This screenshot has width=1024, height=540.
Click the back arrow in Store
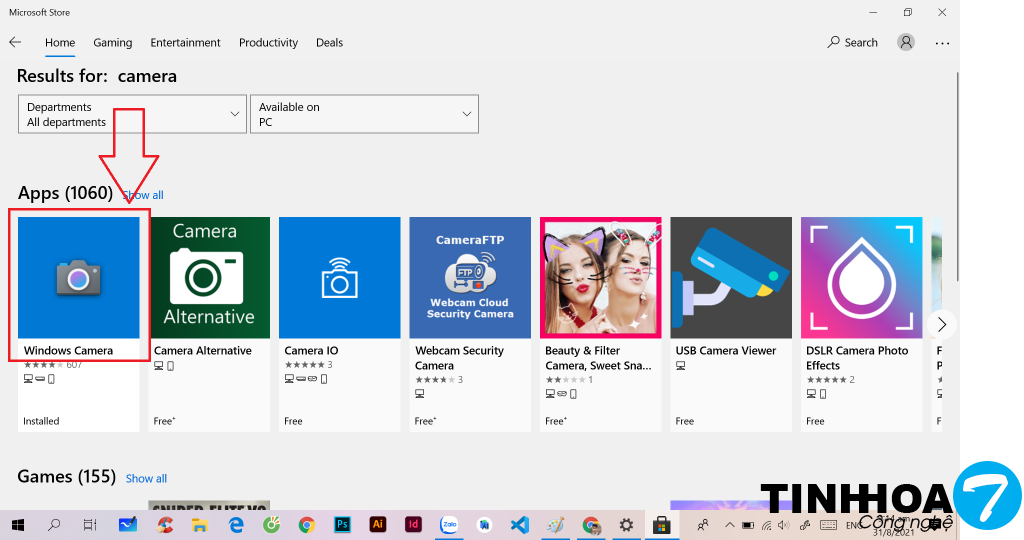click(x=15, y=42)
